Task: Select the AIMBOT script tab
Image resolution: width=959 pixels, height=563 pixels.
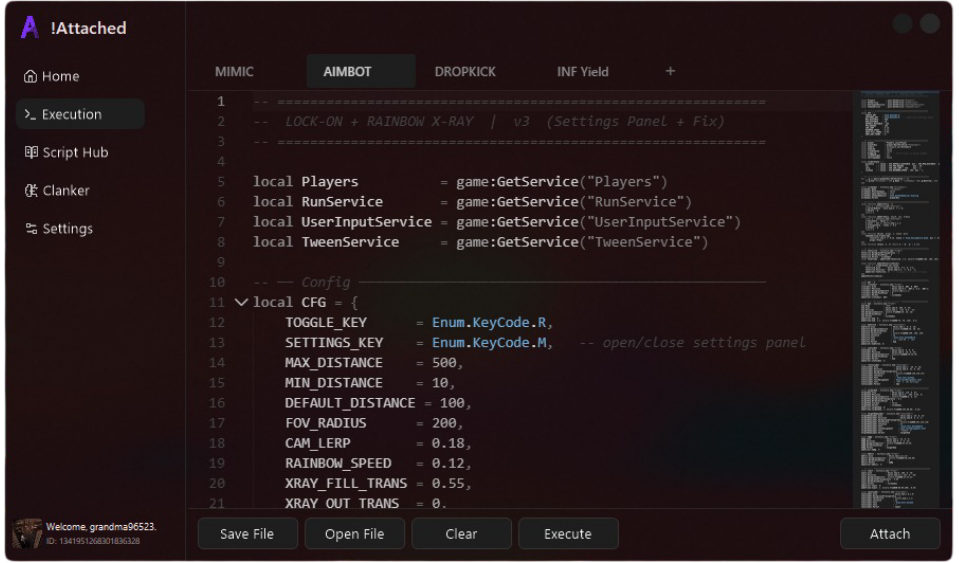Action: click(x=361, y=72)
